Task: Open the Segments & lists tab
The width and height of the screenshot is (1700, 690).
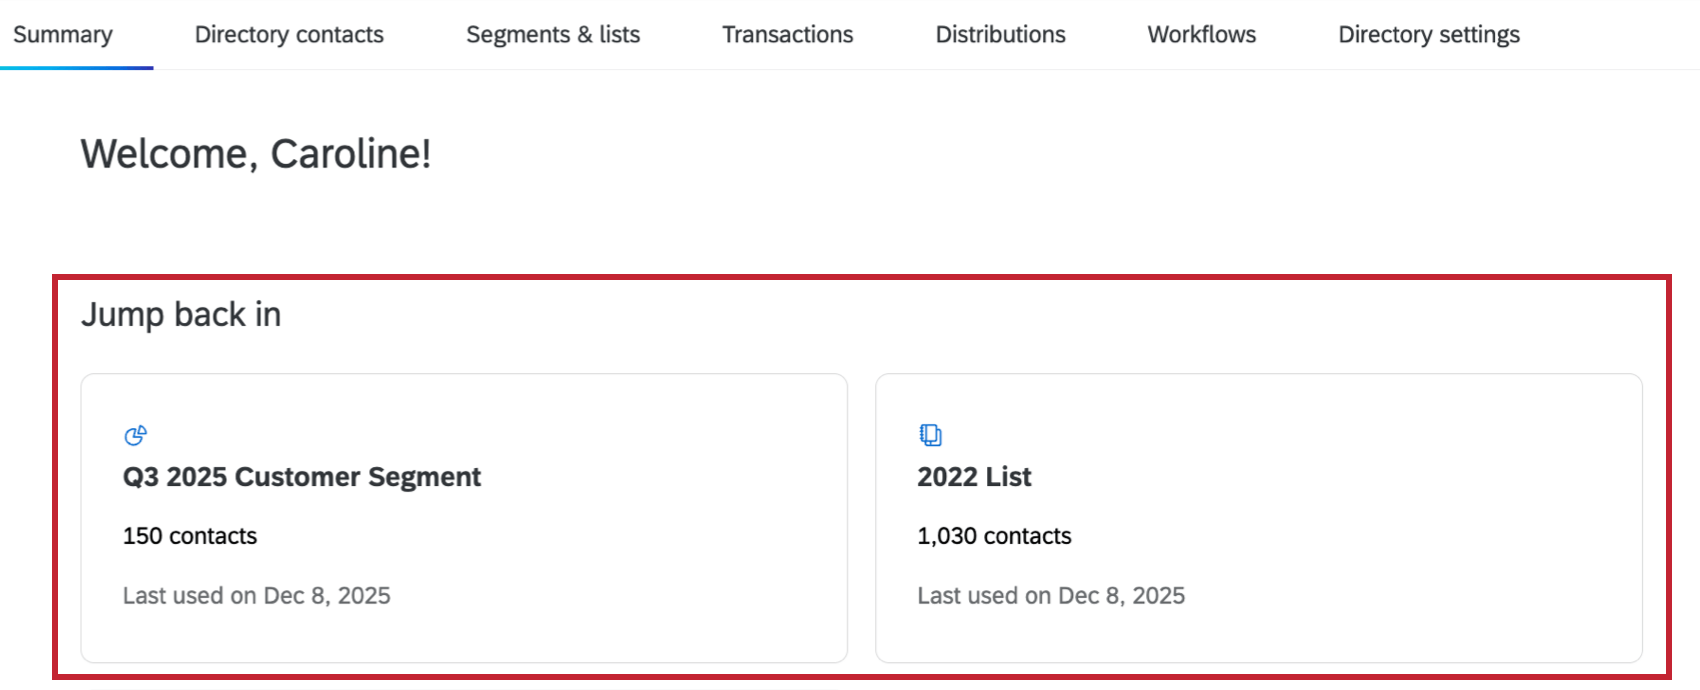Action: (x=553, y=34)
